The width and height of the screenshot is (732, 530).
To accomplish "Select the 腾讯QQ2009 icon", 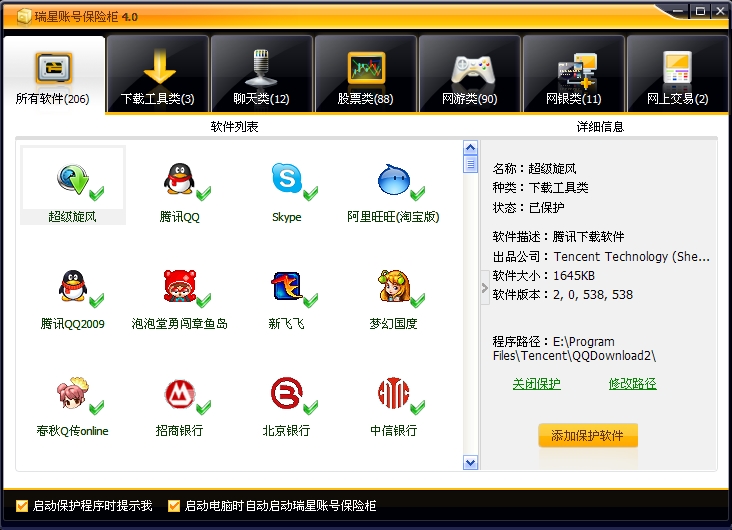I will 73,286.
